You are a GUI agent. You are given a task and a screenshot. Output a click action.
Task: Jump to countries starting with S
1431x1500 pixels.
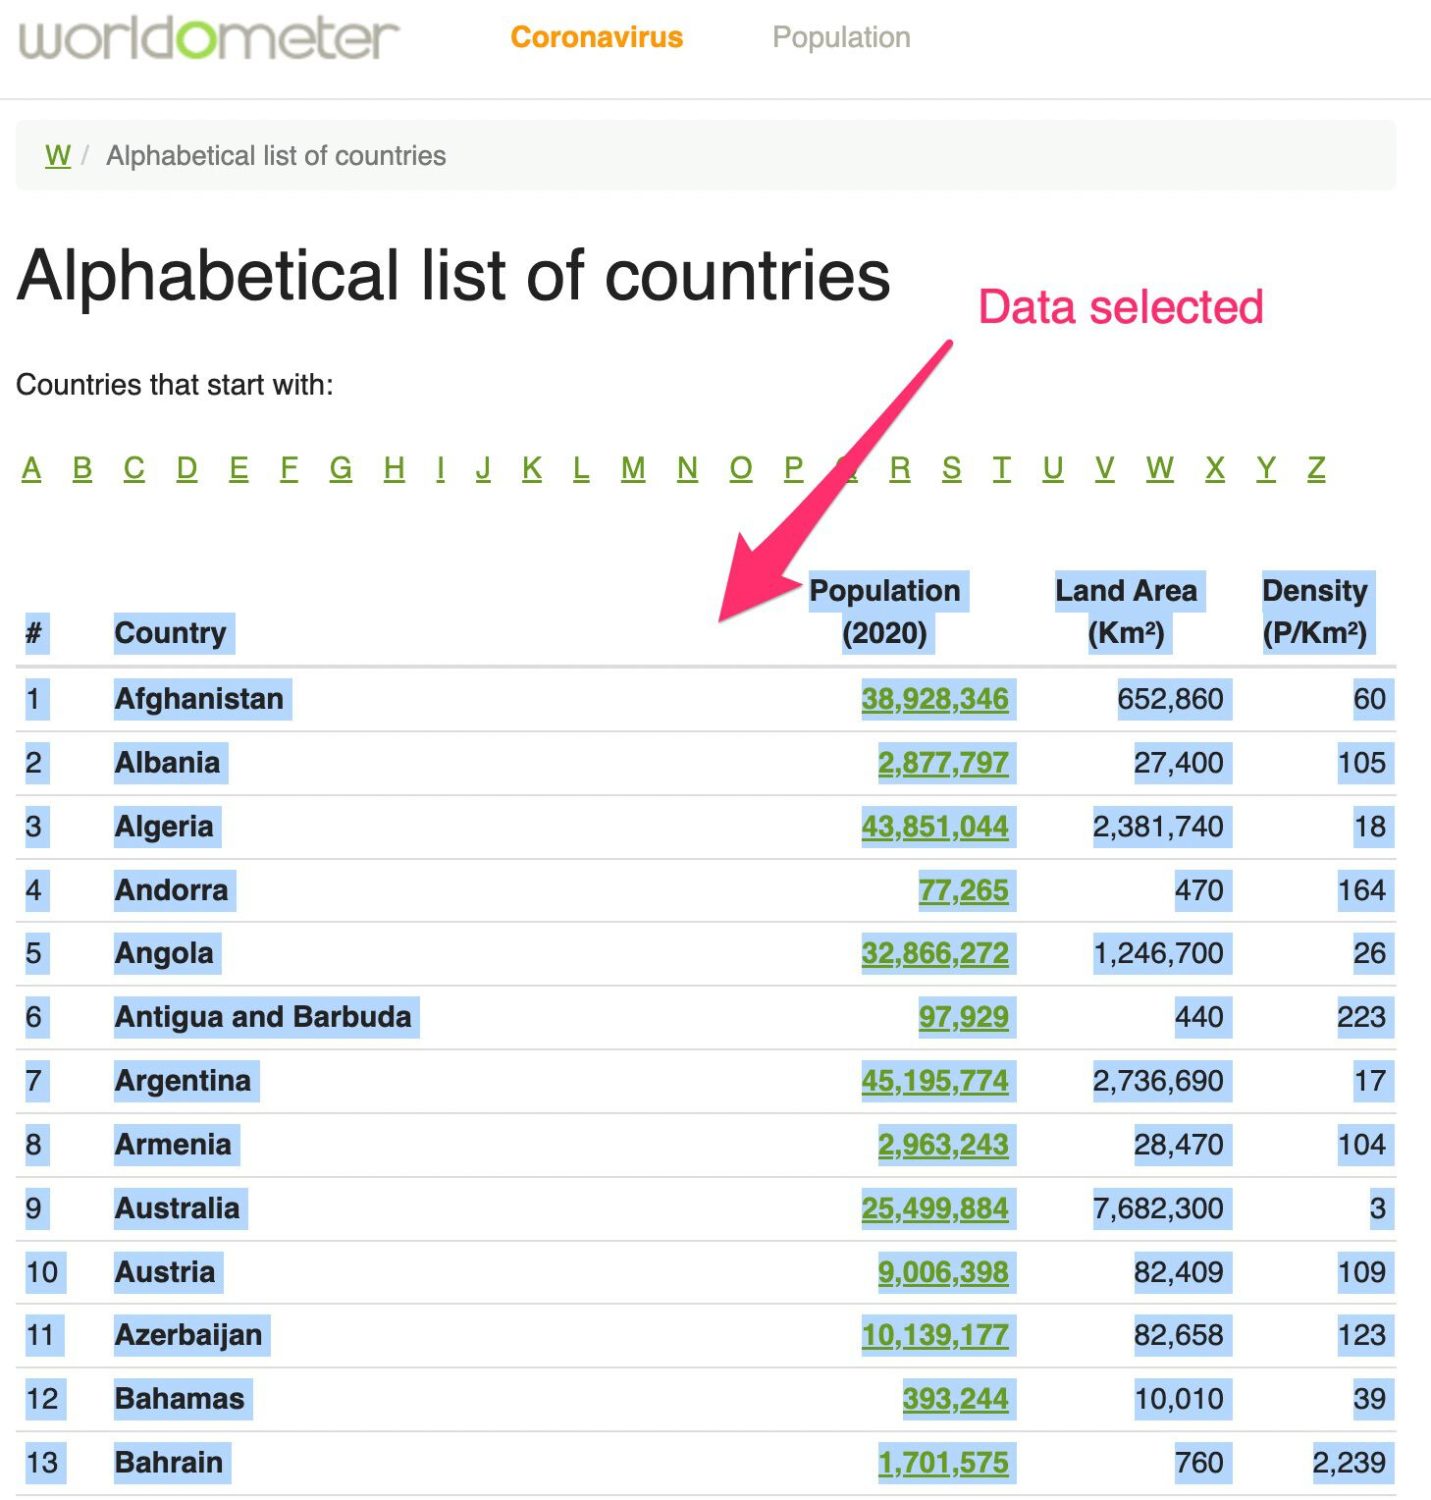pos(951,468)
